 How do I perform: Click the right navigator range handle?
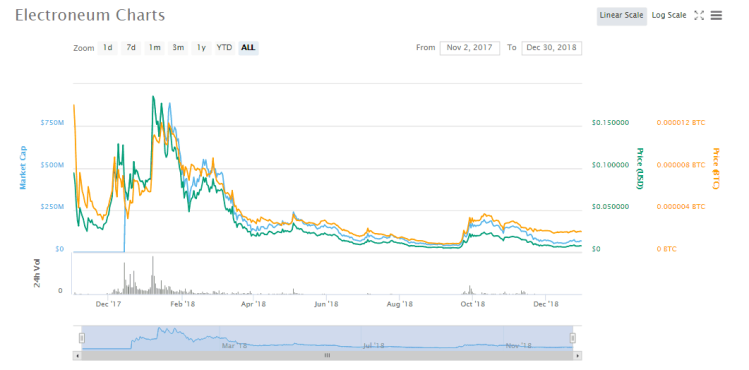[573, 338]
